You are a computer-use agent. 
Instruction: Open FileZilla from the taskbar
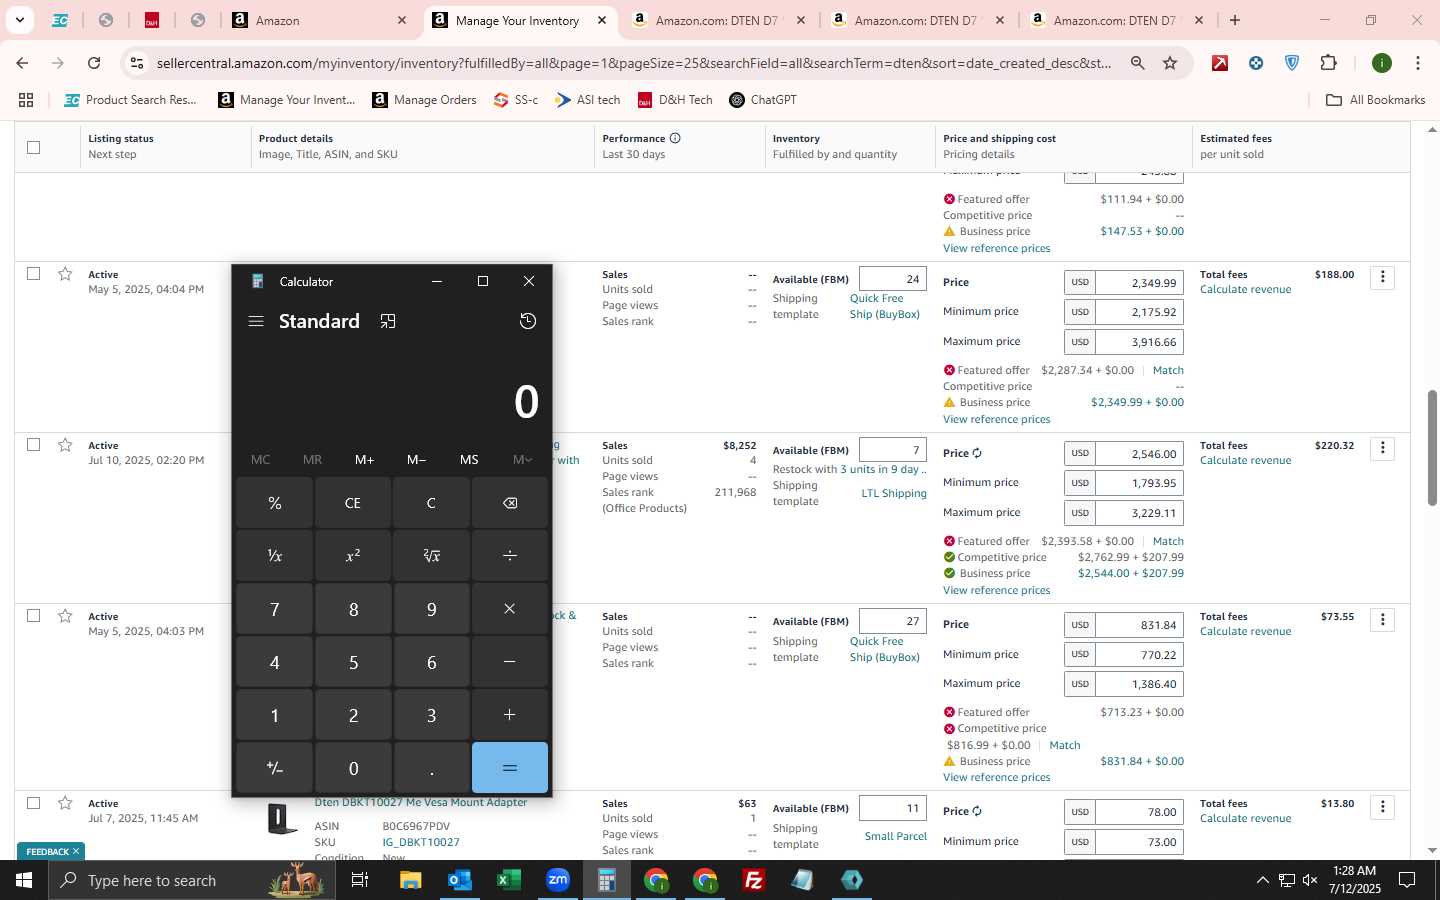[754, 880]
